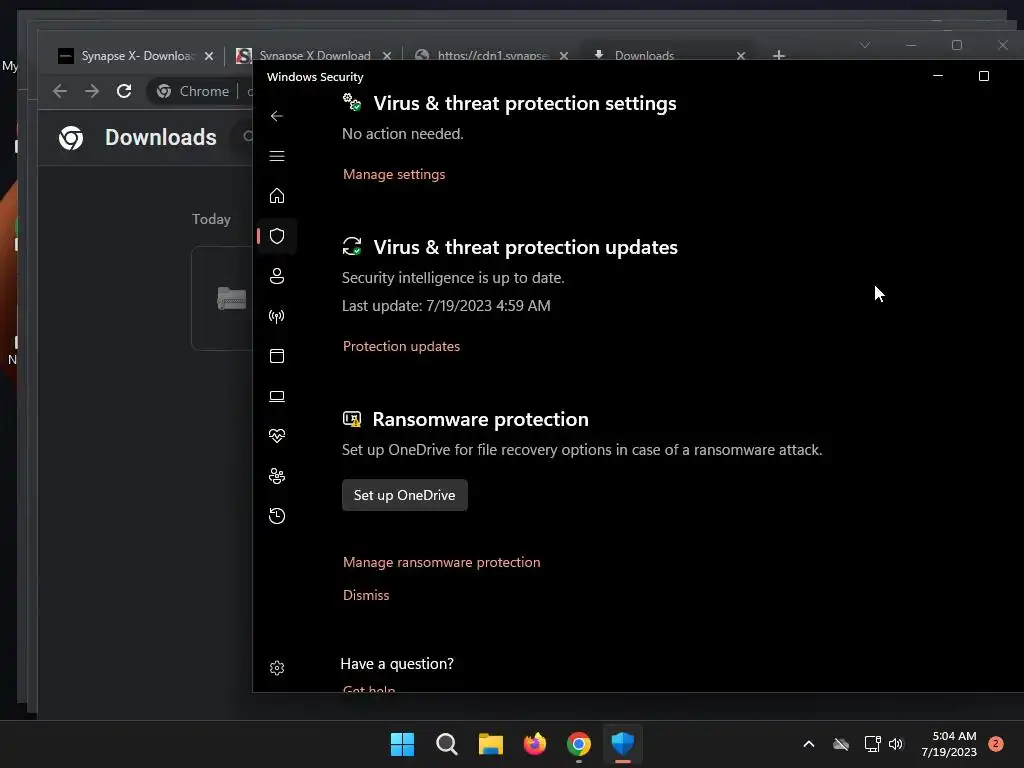Click the Ransomware protection heading
Viewport: 1024px width, 768px height.
click(x=480, y=419)
